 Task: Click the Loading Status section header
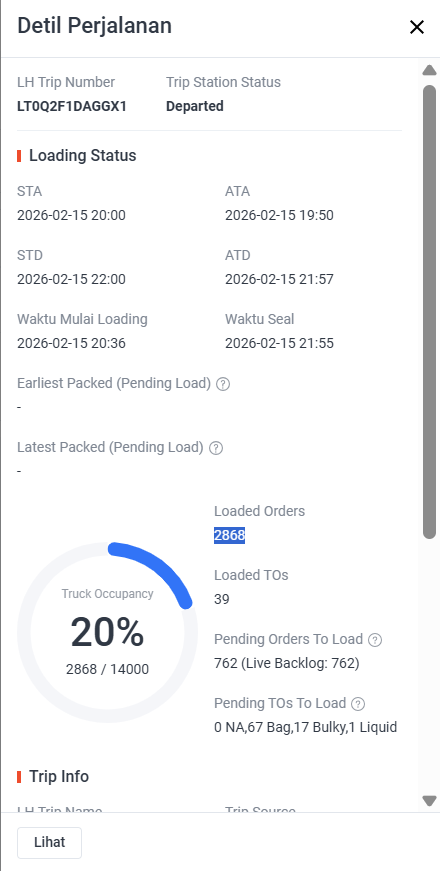(x=82, y=156)
